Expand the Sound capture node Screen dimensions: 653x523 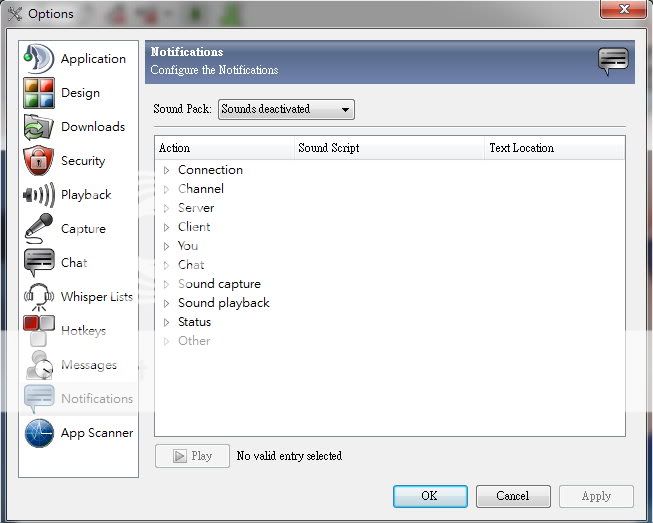pyautogui.click(x=167, y=284)
